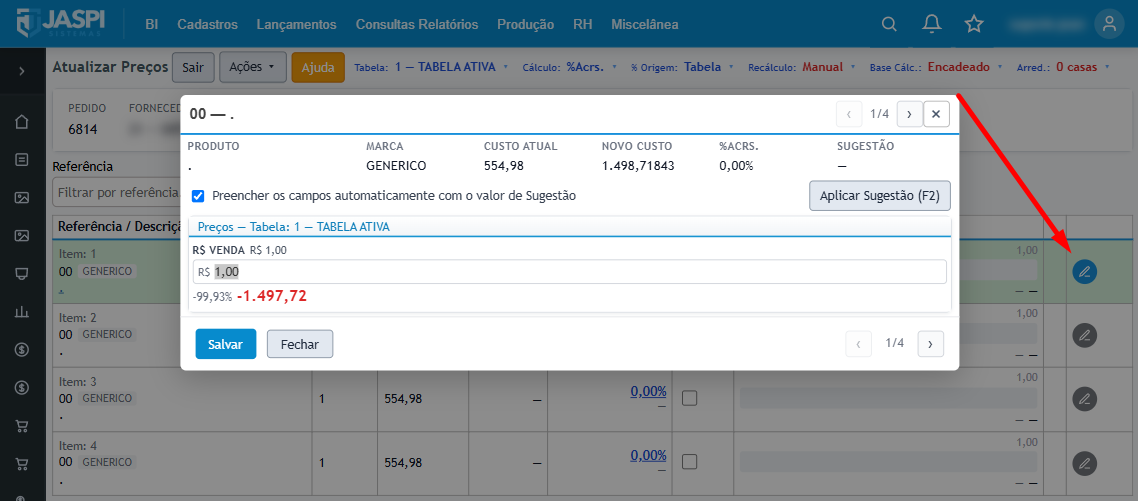This screenshot has height=501, width=1138.
Task: Open the Tabela 1 — TABELA ATIVA dropdown
Action: 432,67
